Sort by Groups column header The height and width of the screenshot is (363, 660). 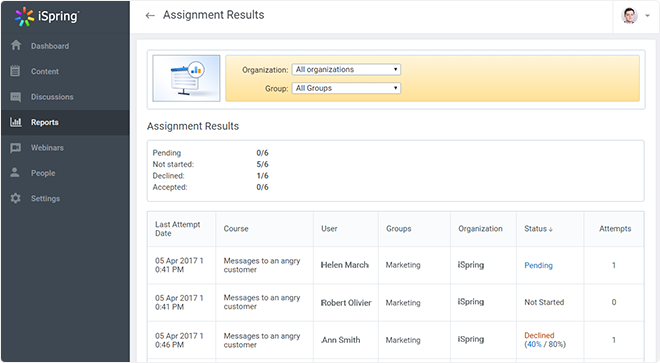[399, 229]
